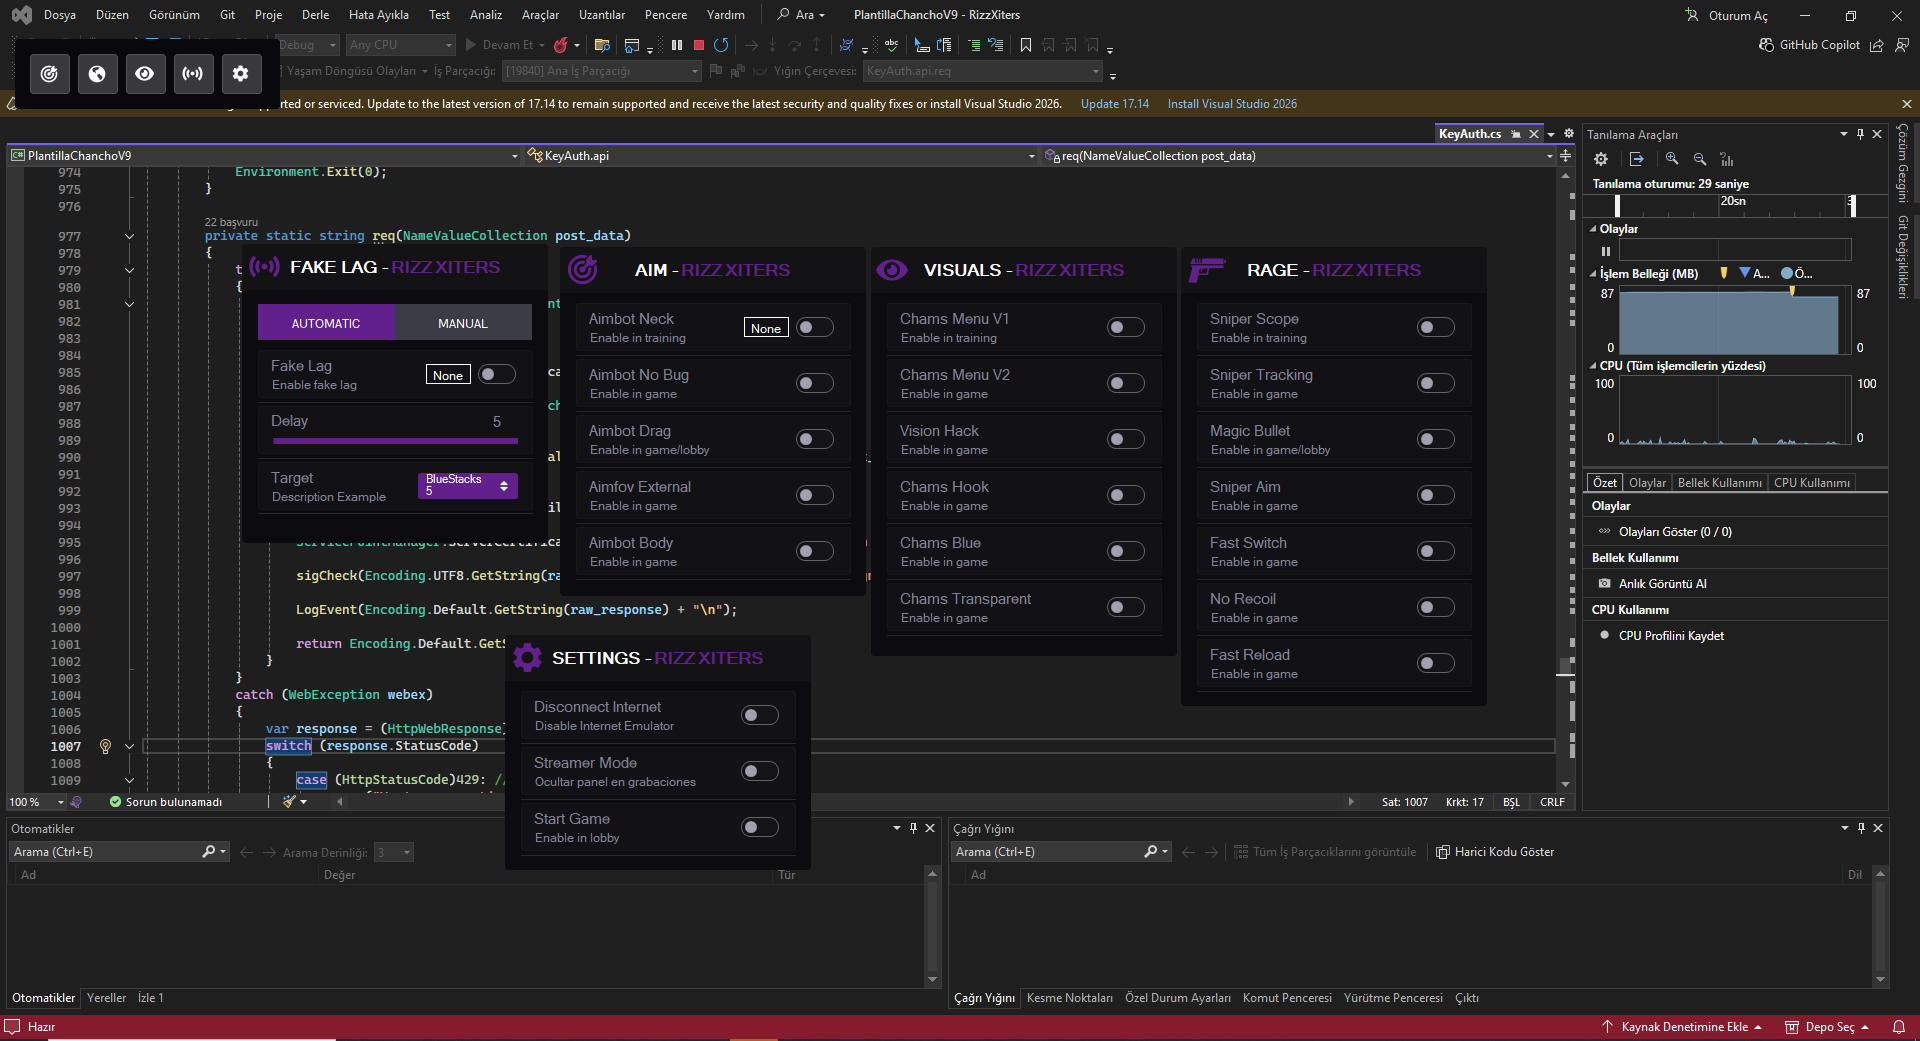
Task: Collapse the İşlem Belleği memory graph
Action: [x=1593, y=274]
